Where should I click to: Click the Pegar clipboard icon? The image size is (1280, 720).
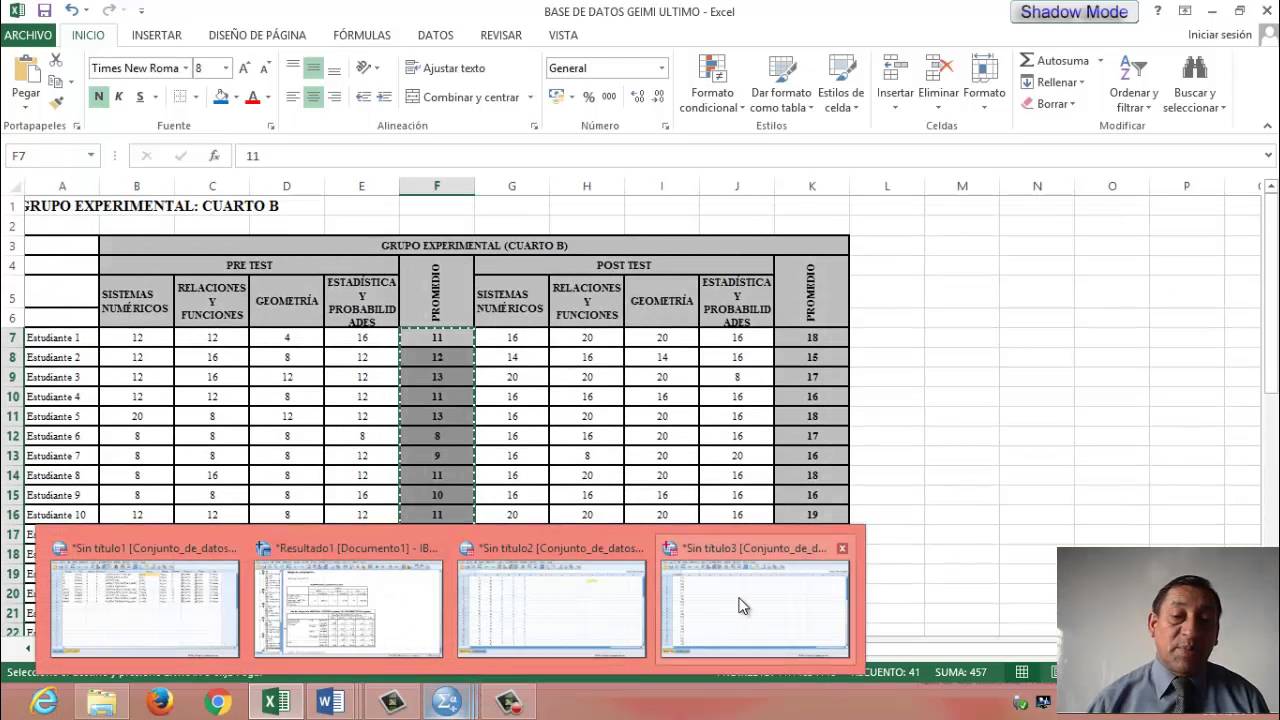pos(26,69)
